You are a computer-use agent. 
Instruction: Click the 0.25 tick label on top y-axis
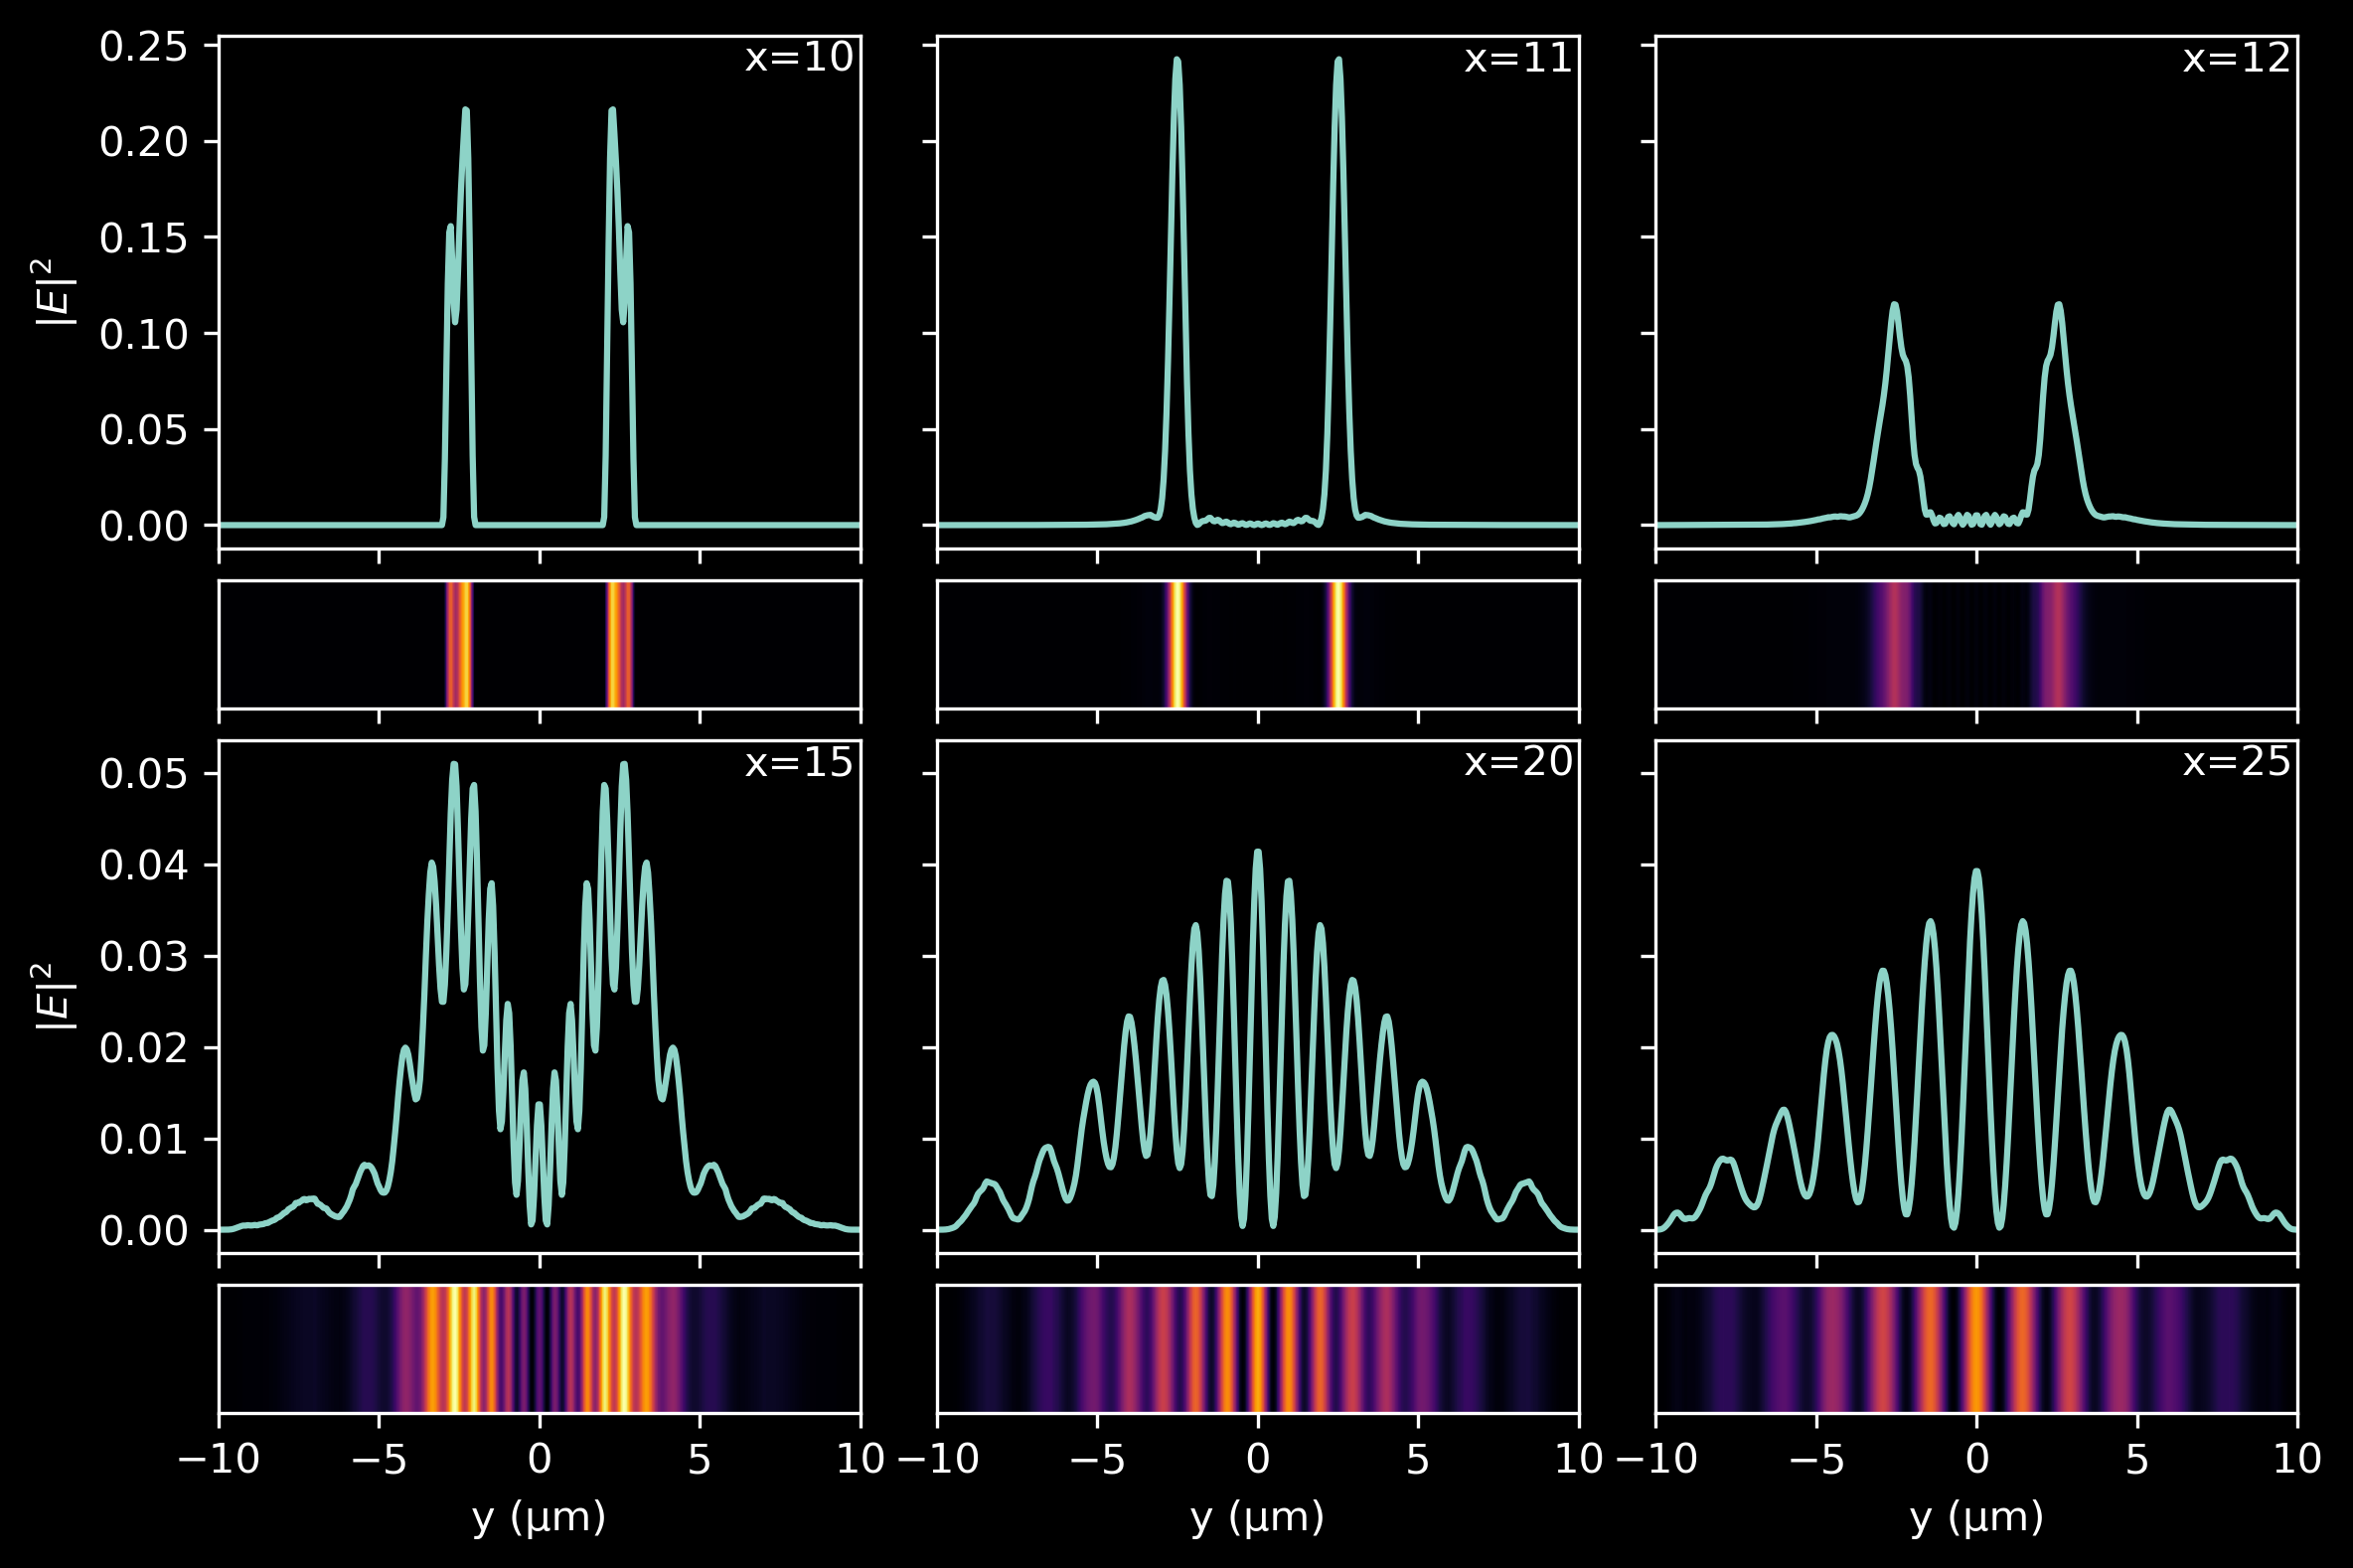(143, 47)
